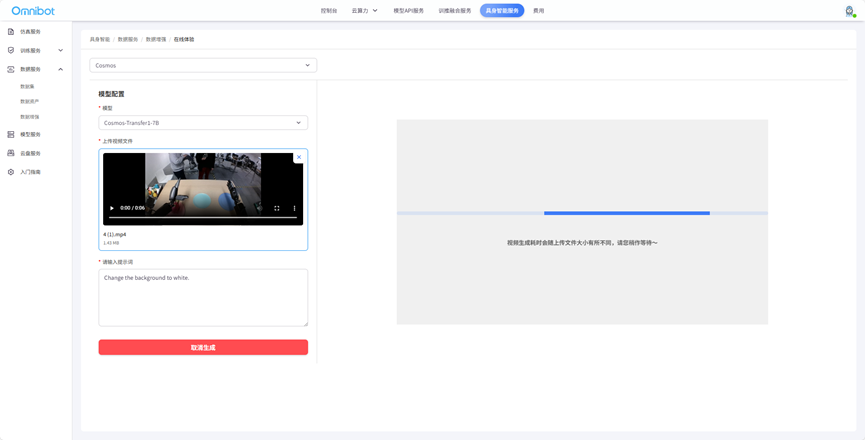This screenshot has width=865, height=440.
Task: Select the 具身智能服务 top tab
Action: (x=502, y=10)
